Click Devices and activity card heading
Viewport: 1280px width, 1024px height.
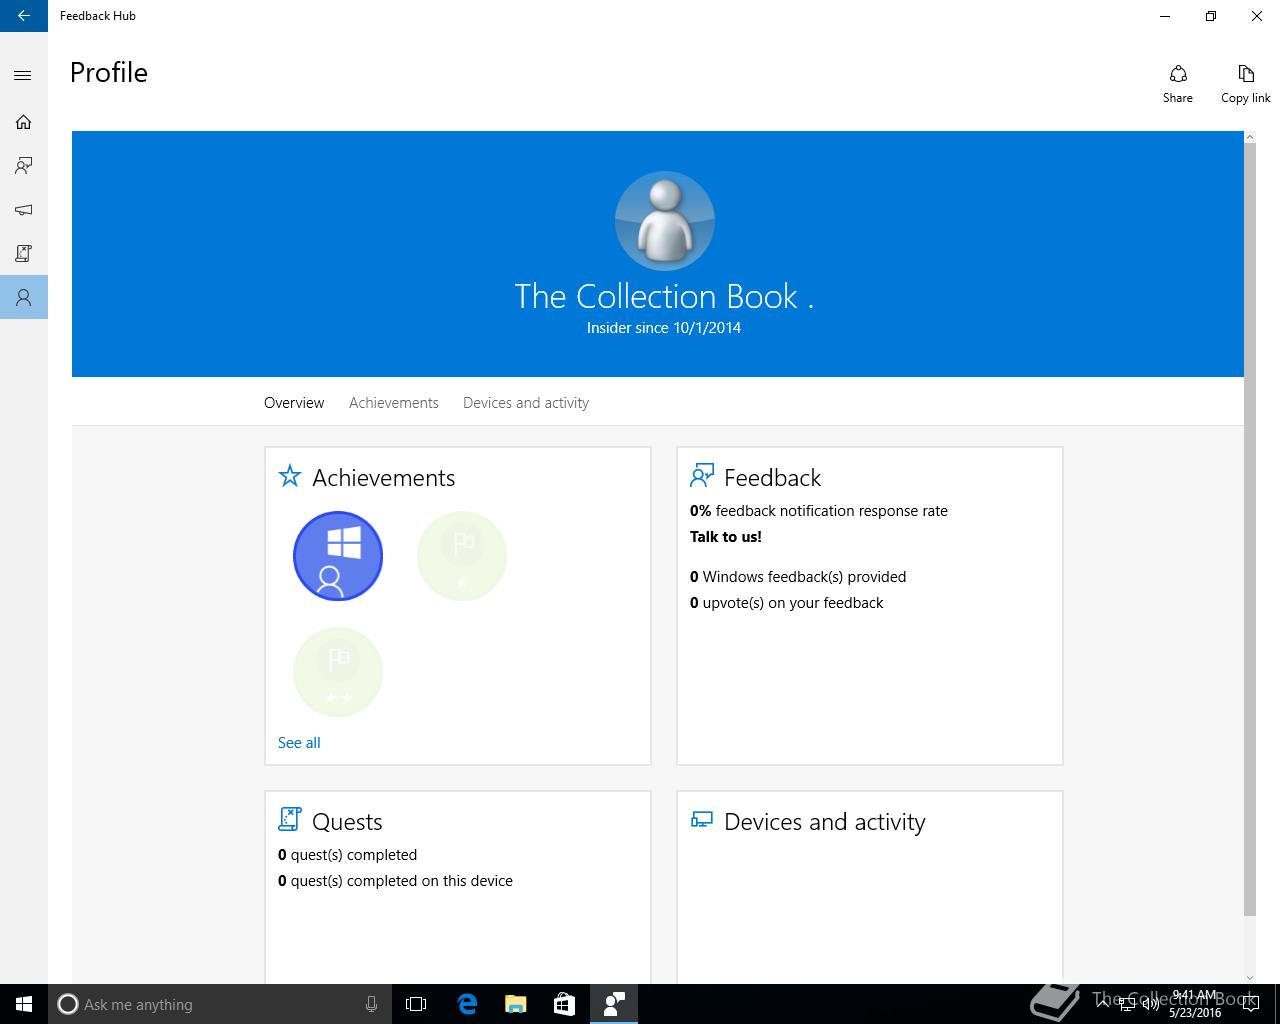click(x=825, y=822)
